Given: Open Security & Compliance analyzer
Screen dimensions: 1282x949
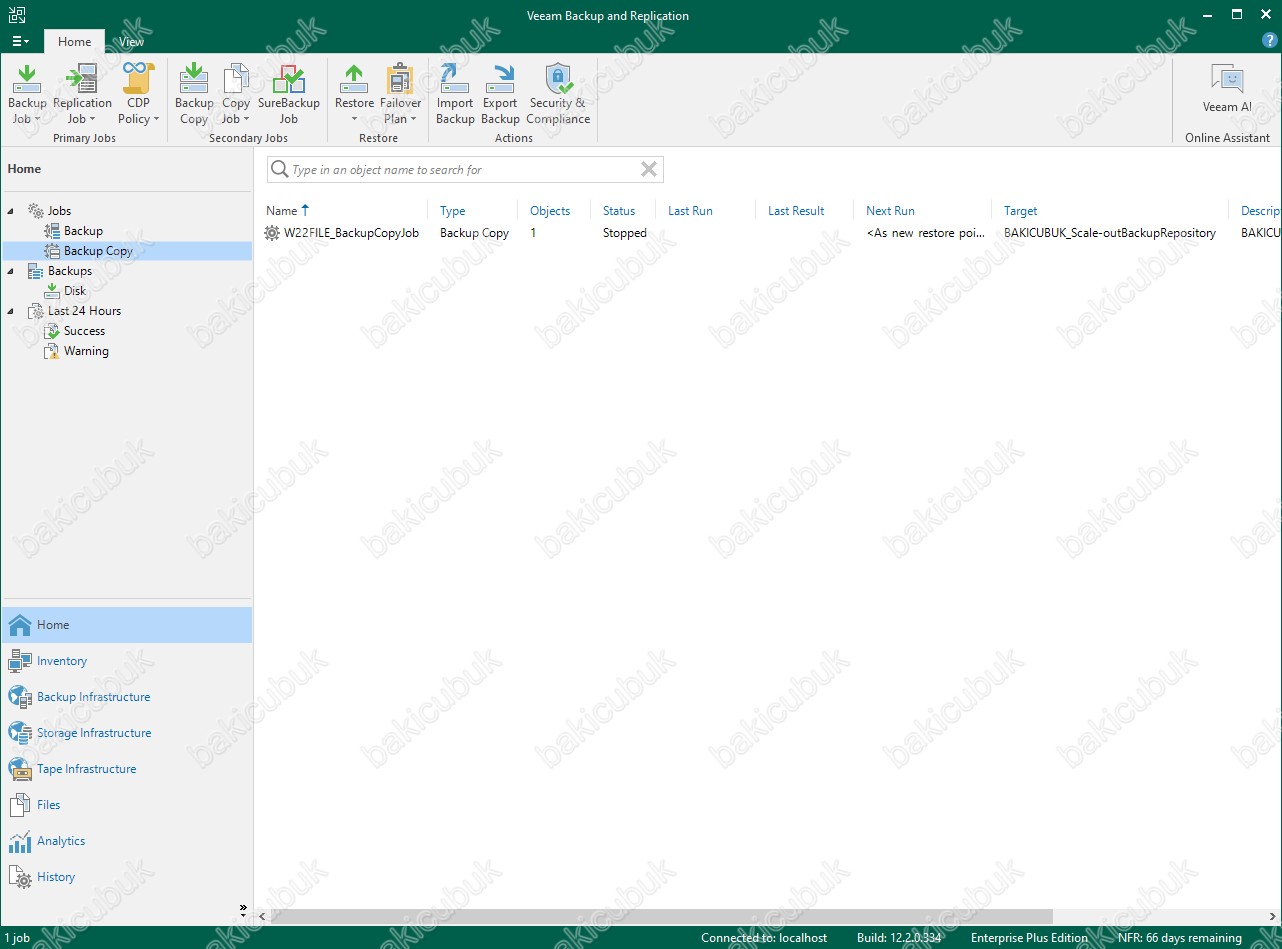Looking at the screenshot, I should (x=558, y=94).
